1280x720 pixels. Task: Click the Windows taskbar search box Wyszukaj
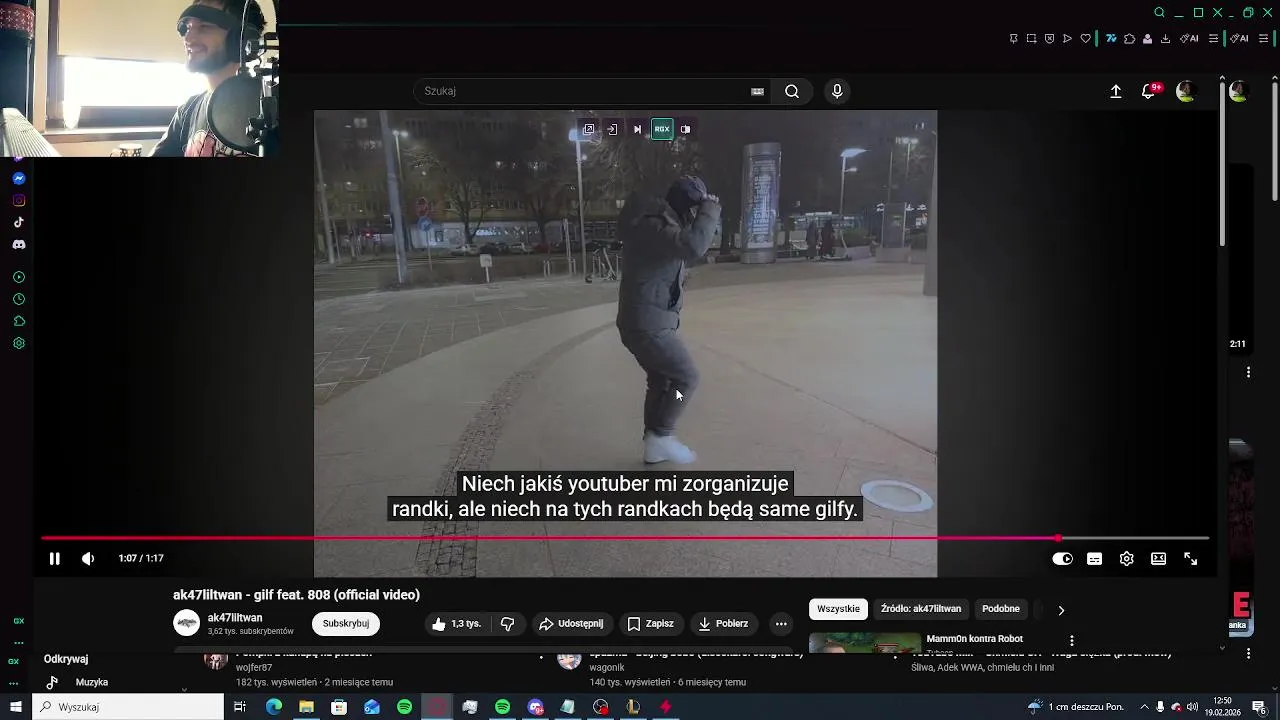128,707
